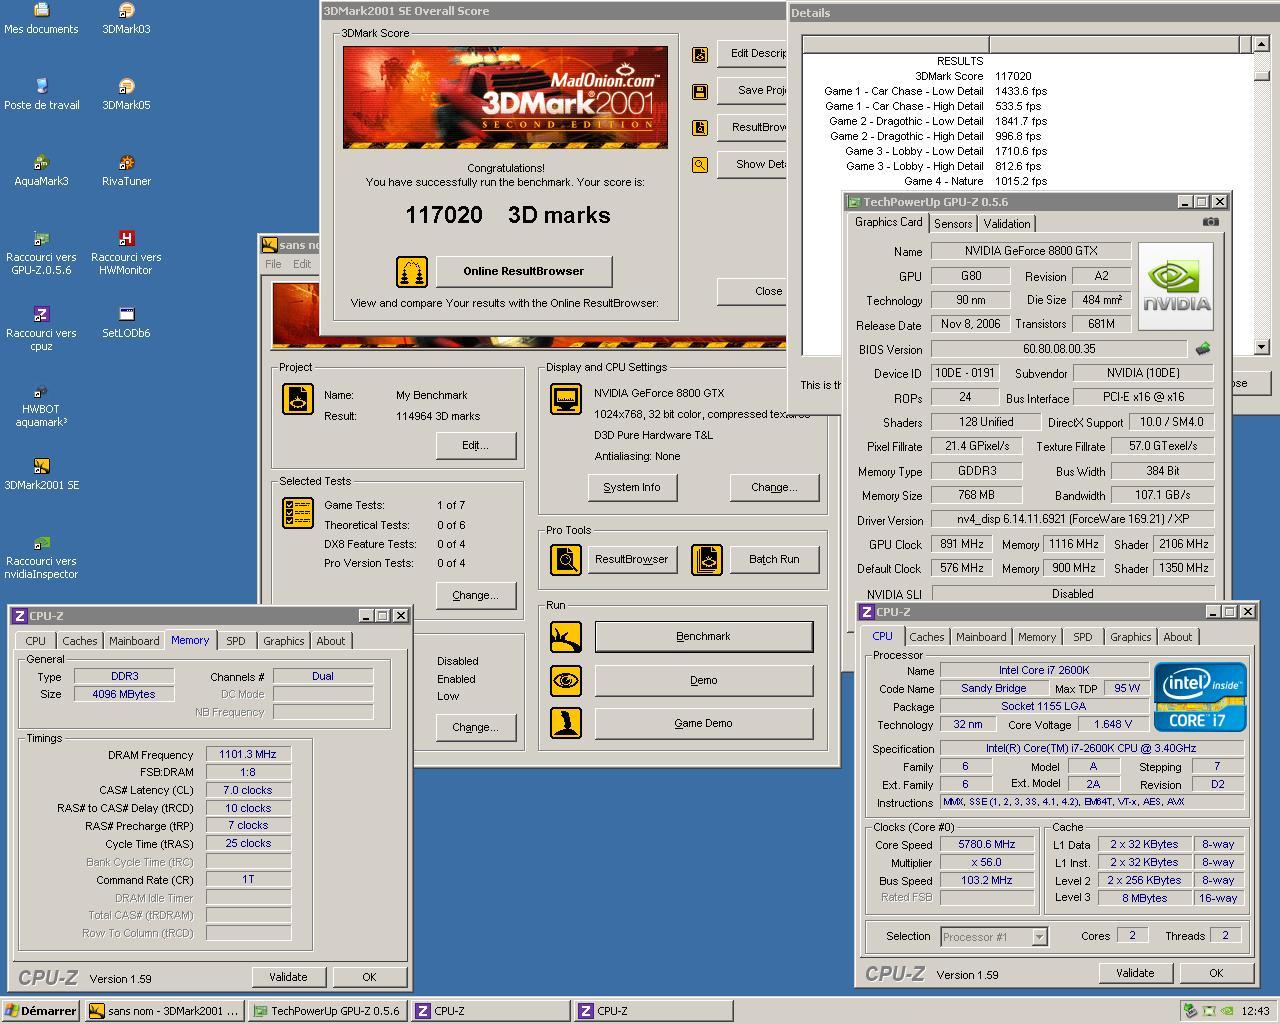
Task: Click System Info button
Action: tap(632, 487)
